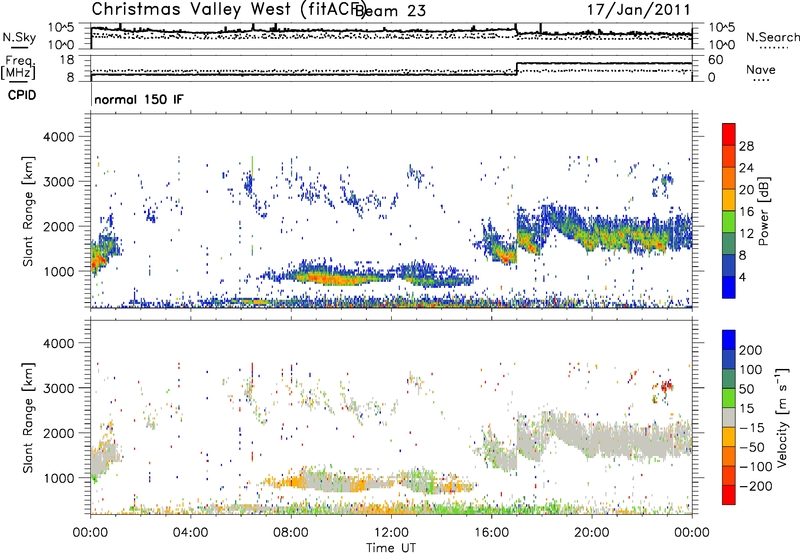Click the '4' Power colorbar value

click(x=743, y=278)
